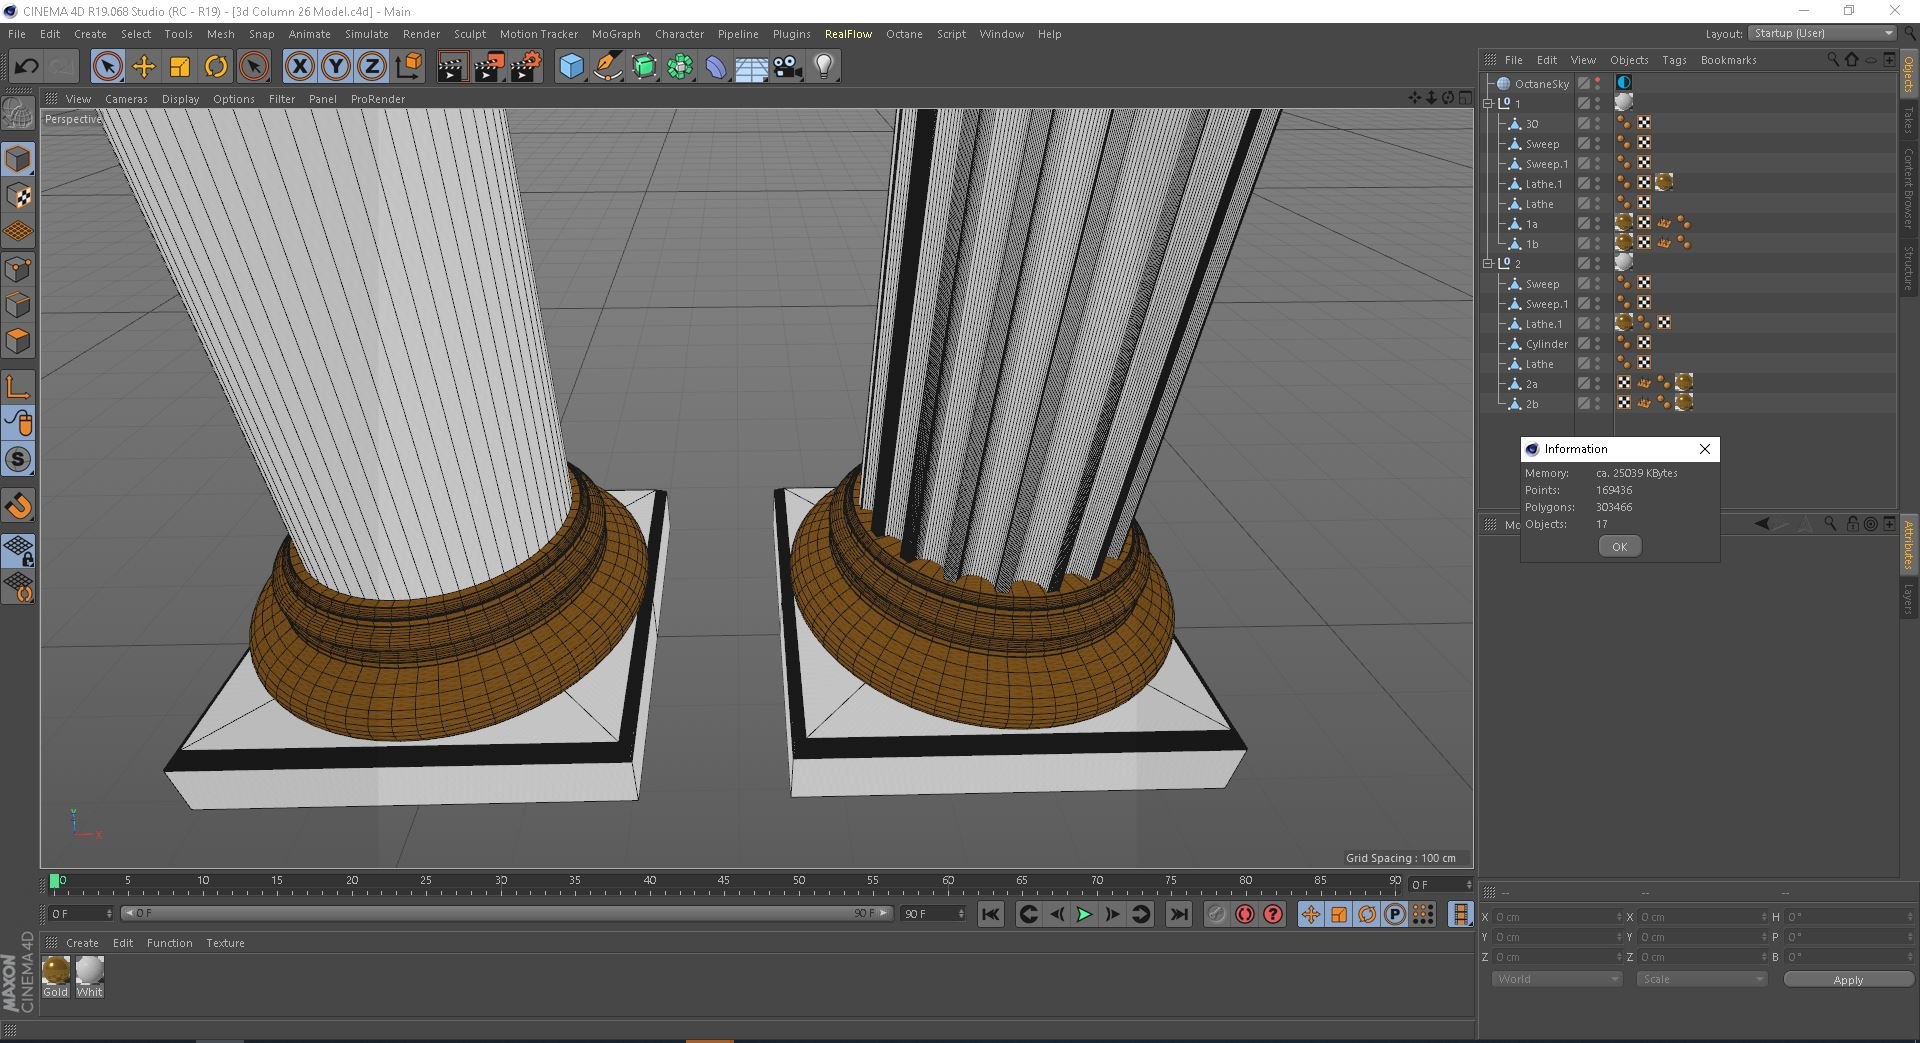
Task: Select the Gold material swatch
Action: [56, 976]
